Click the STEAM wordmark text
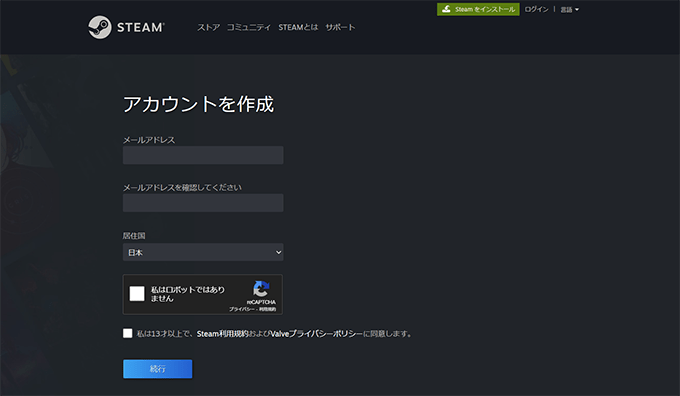This screenshot has height=396, width=680. (141, 27)
